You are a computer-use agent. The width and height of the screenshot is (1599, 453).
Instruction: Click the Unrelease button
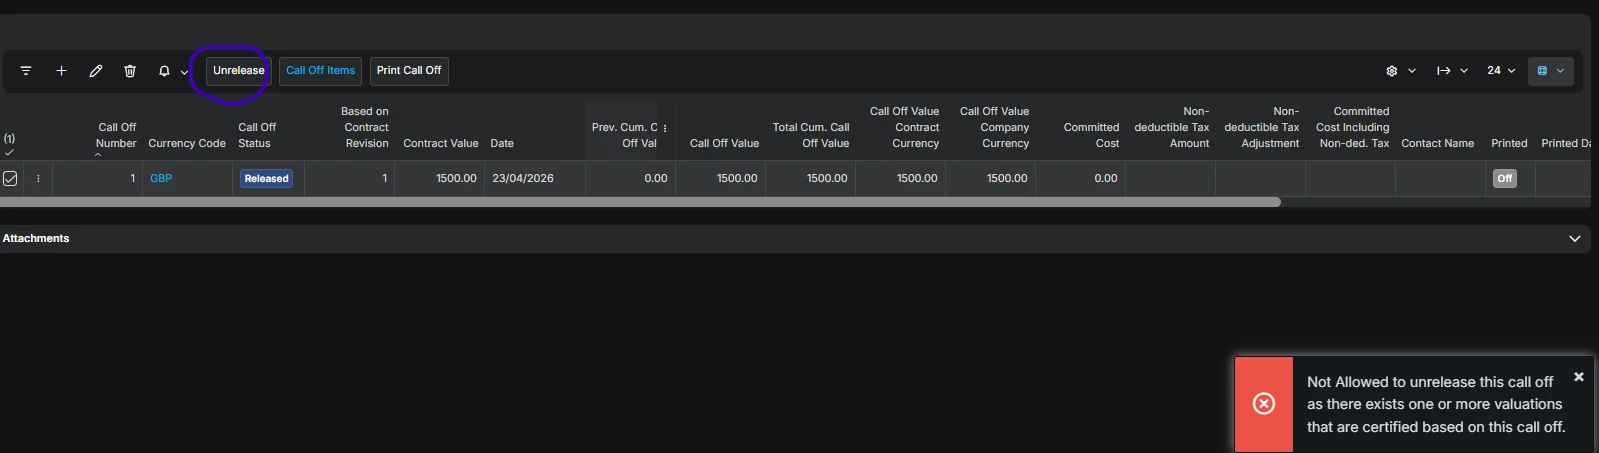[238, 71]
